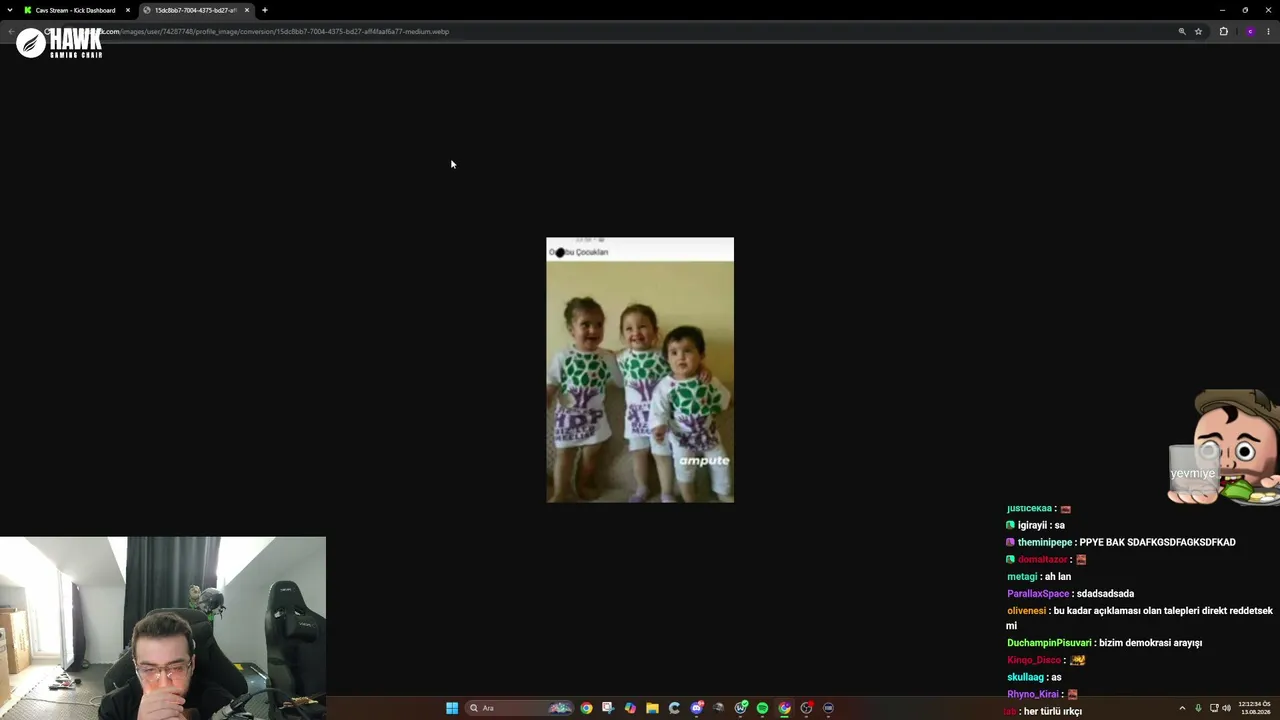1280x720 pixels.
Task: Open Discord from the taskbar
Action: pos(696,708)
